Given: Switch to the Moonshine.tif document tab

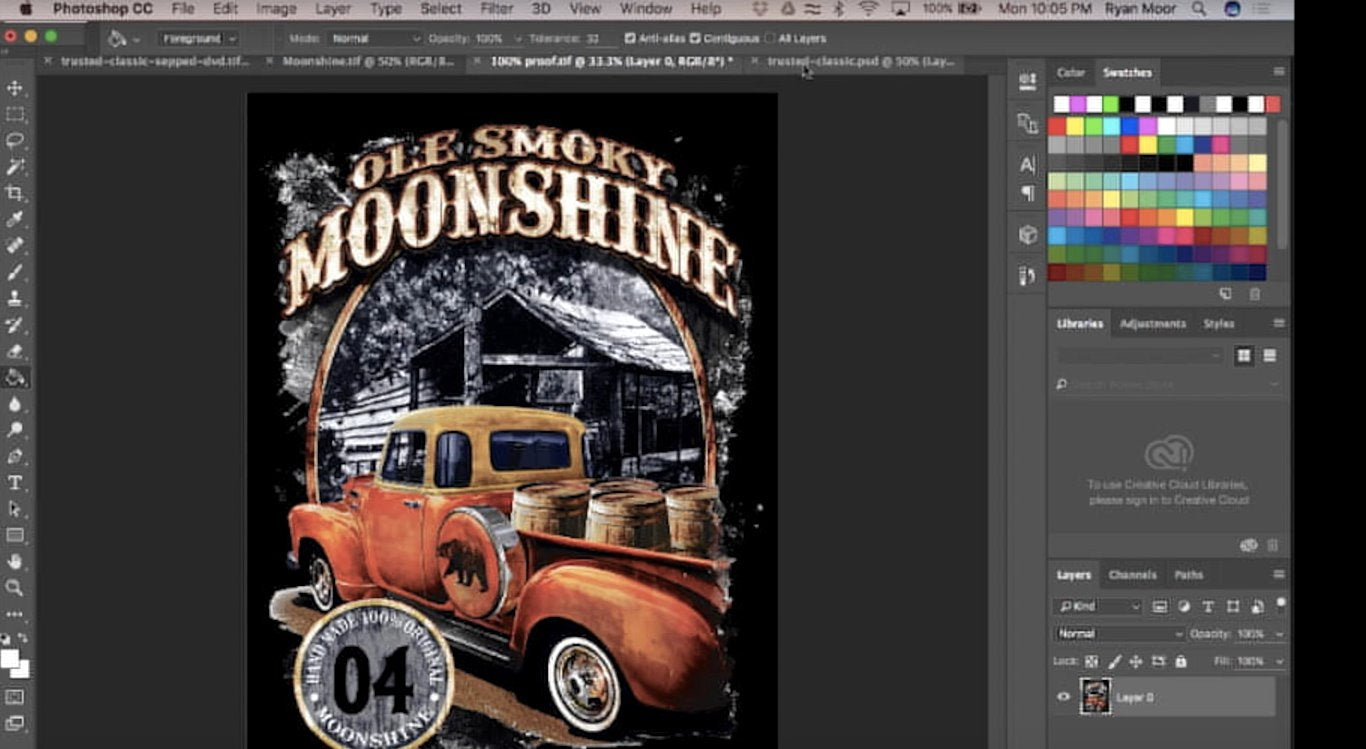Looking at the screenshot, I should [x=370, y=61].
